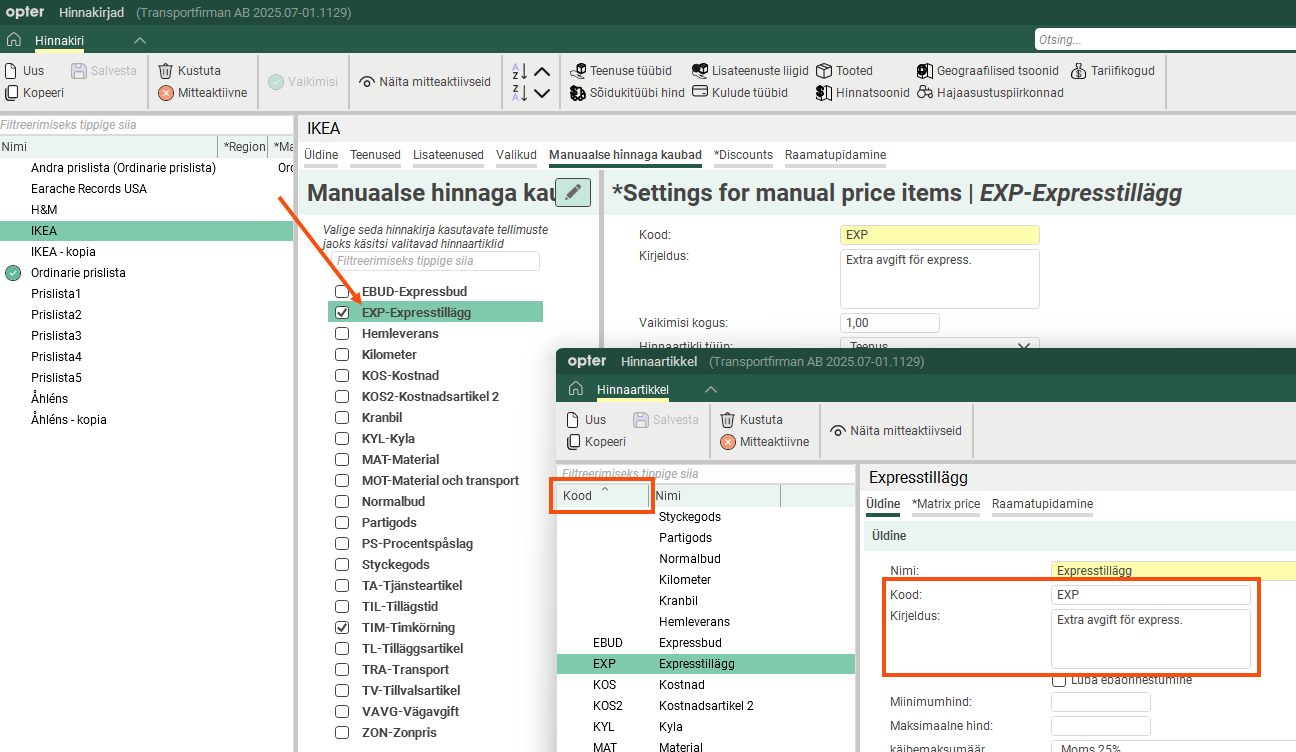The image size is (1296, 752).
Task: Collapse ribbon chevron next to Hinnakiri
Action: tap(140, 40)
